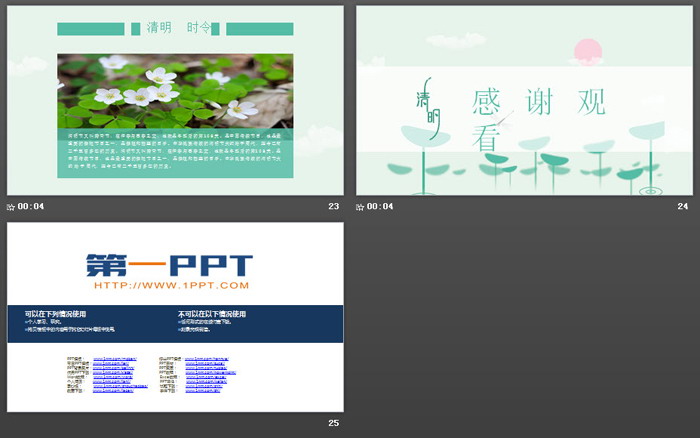Click the 不可以在以下情况使用 heading on slide 25
This screenshot has height=438, width=700.
(x=212, y=314)
